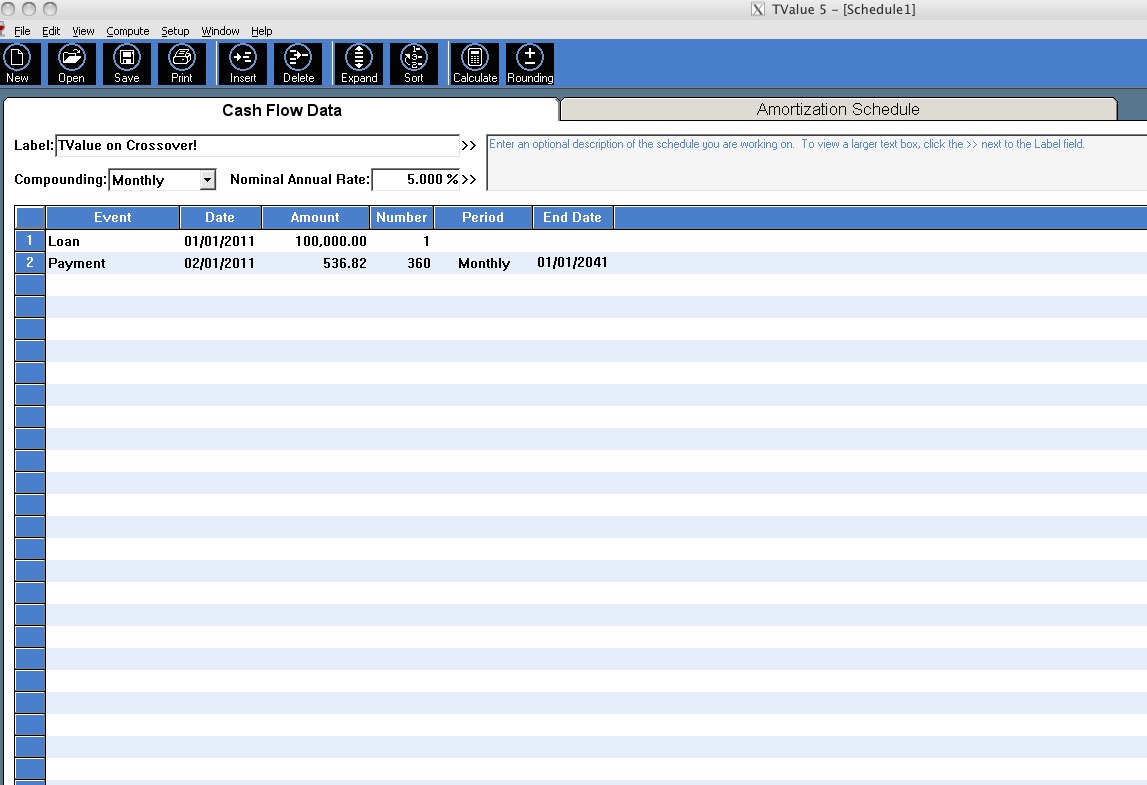This screenshot has height=785, width=1147.
Task: Click the schedule description text box
Action: click(816, 162)
